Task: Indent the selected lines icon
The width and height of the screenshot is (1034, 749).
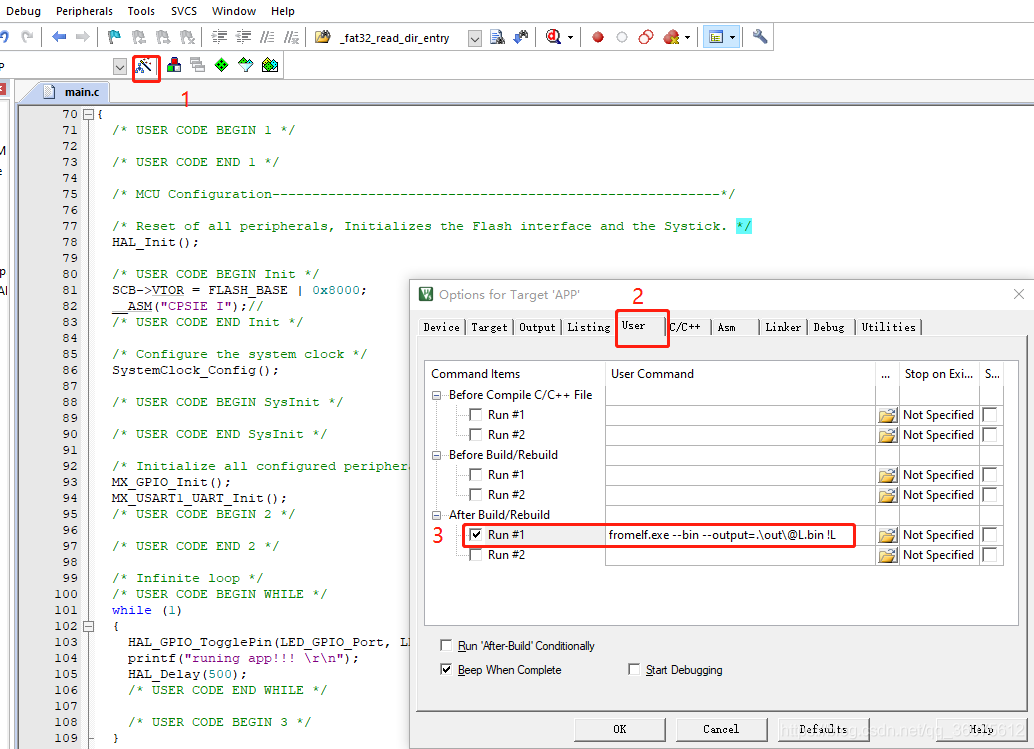Action: click(219, 37)
